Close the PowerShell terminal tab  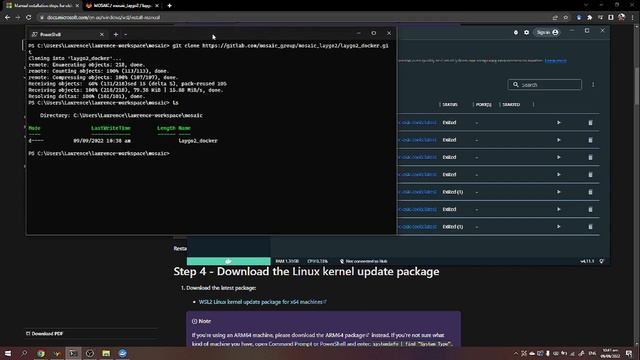pos(102,34)
